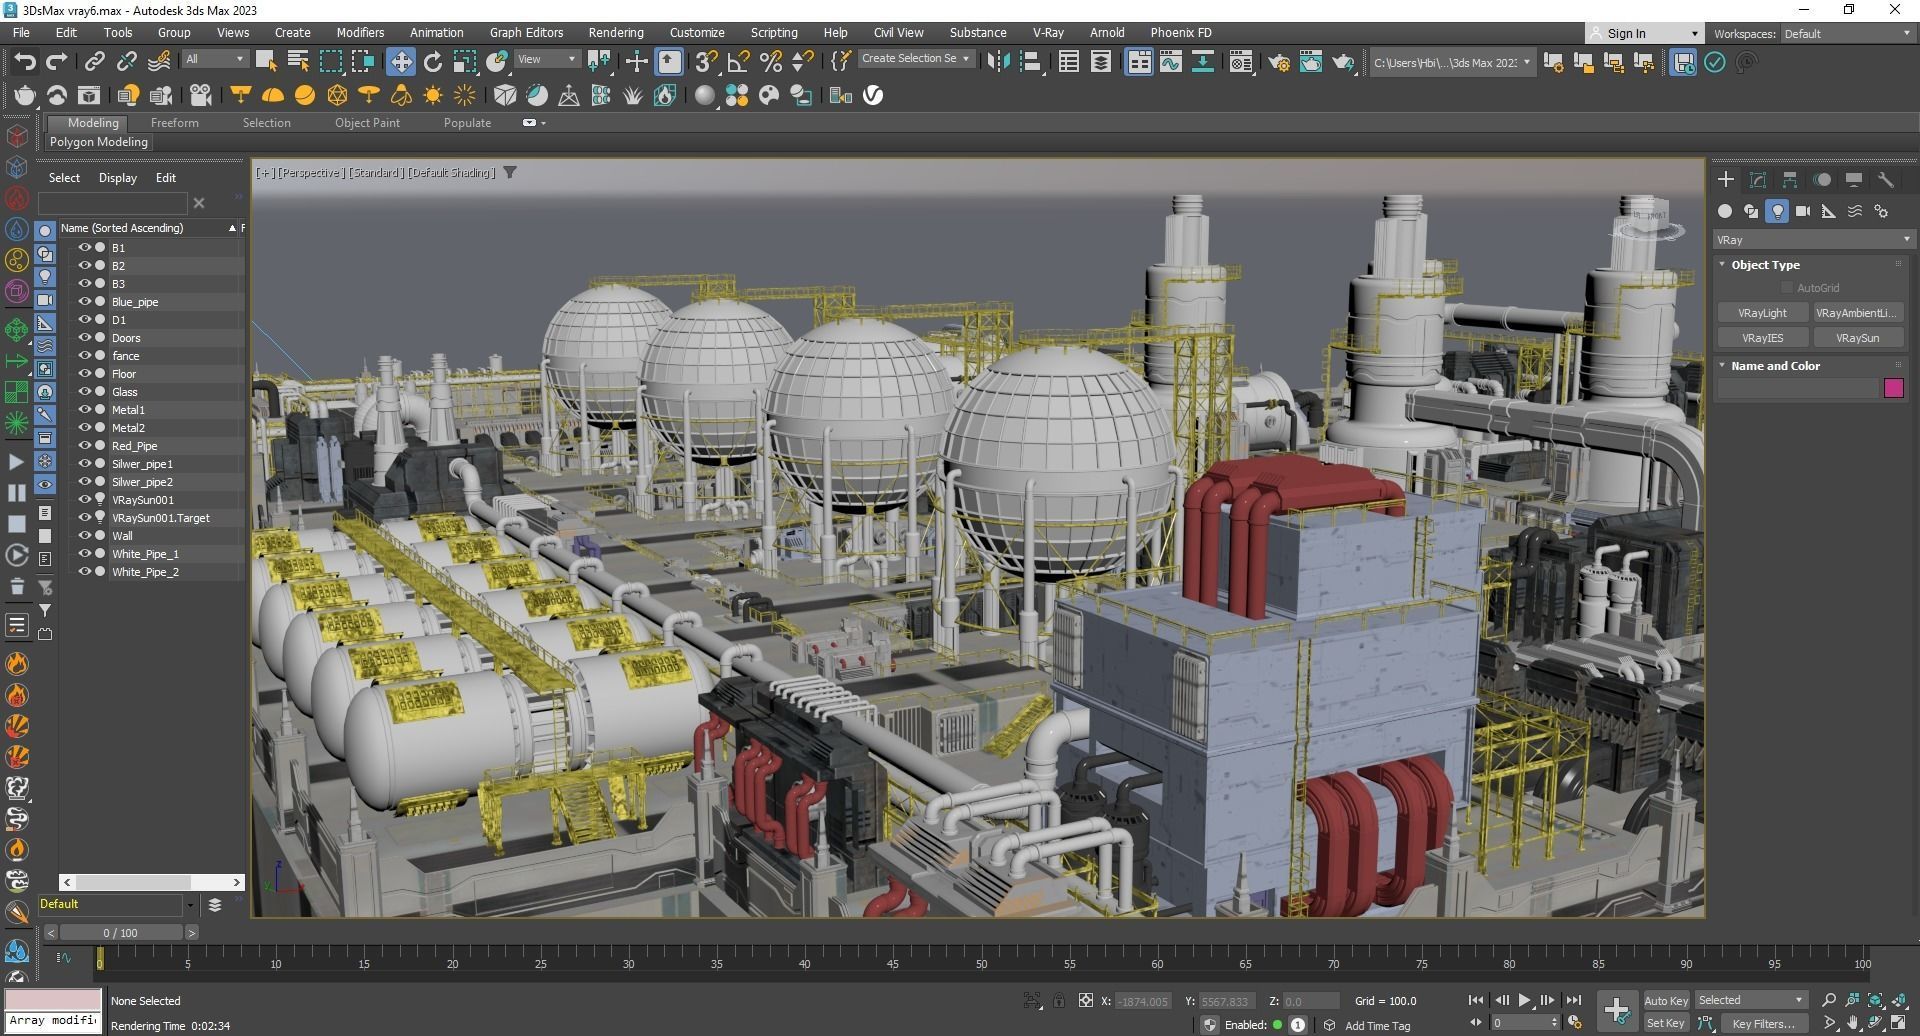The width and height of the screenshot is (1920, 1036).
Task: Open the Scene Explorer Display menu
Action: tap(118, 178)
